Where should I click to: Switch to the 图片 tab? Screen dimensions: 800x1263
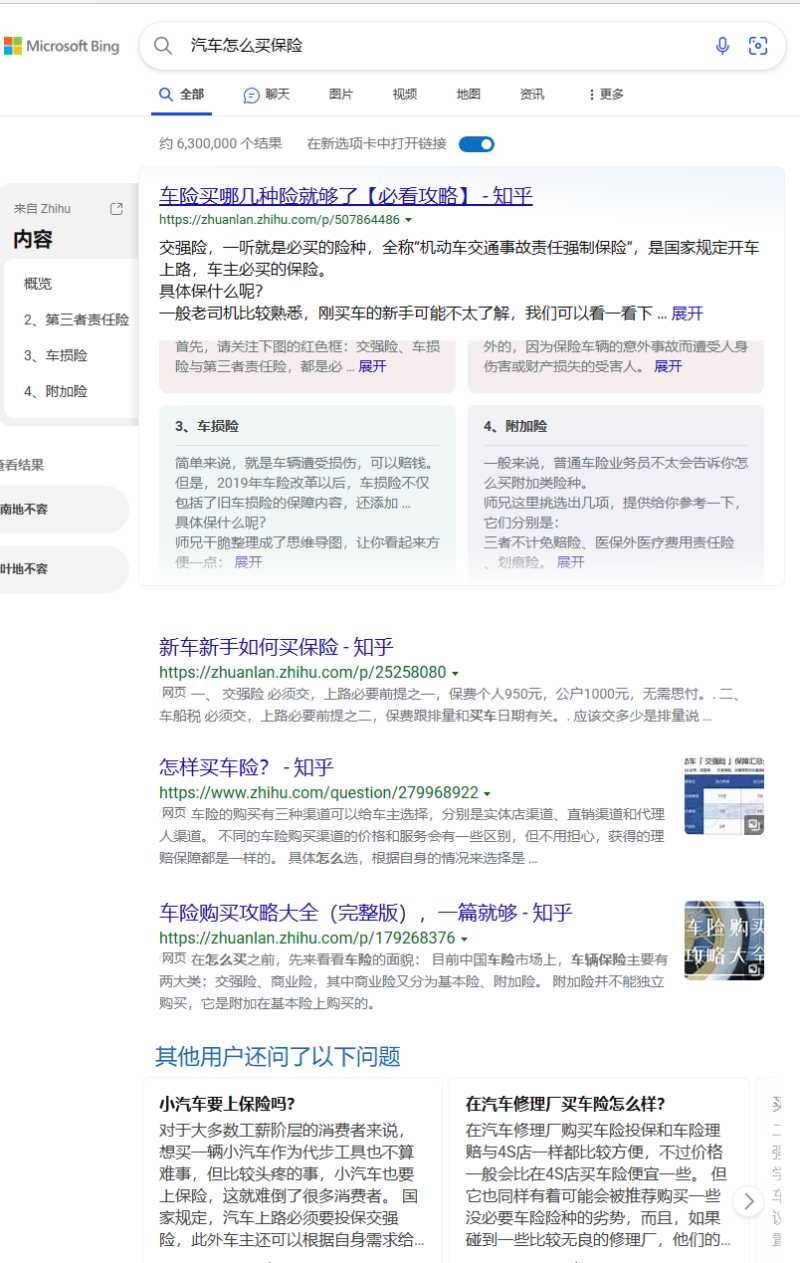[341, 94]
